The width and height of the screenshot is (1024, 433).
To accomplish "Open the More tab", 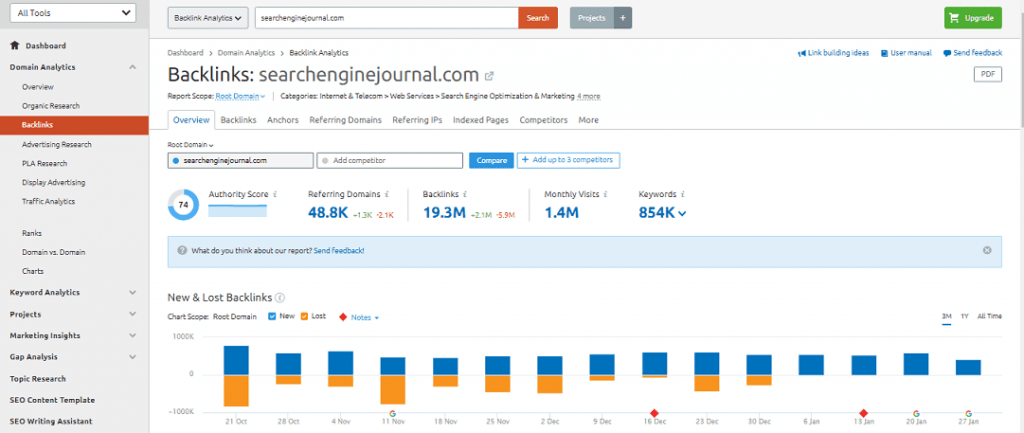I will click(588, 120).
